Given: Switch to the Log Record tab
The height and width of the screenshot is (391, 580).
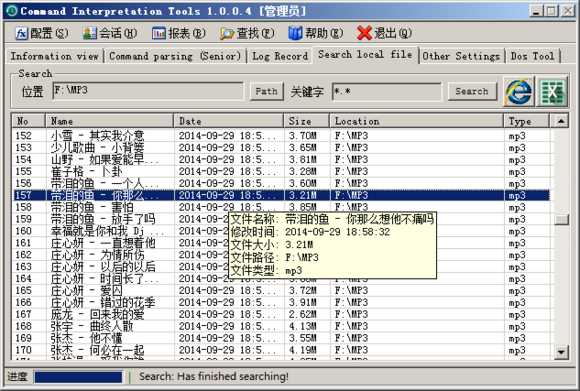Looking at the screenshot, I should [280, 56].
